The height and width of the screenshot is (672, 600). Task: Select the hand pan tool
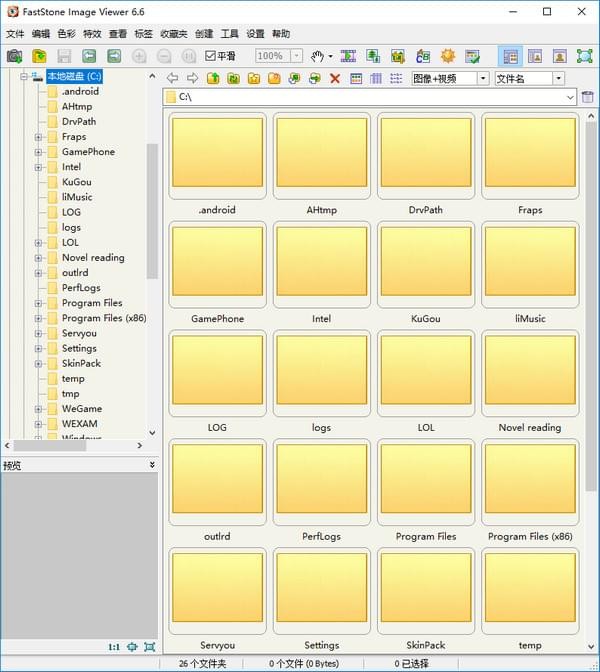pos(317,56)
